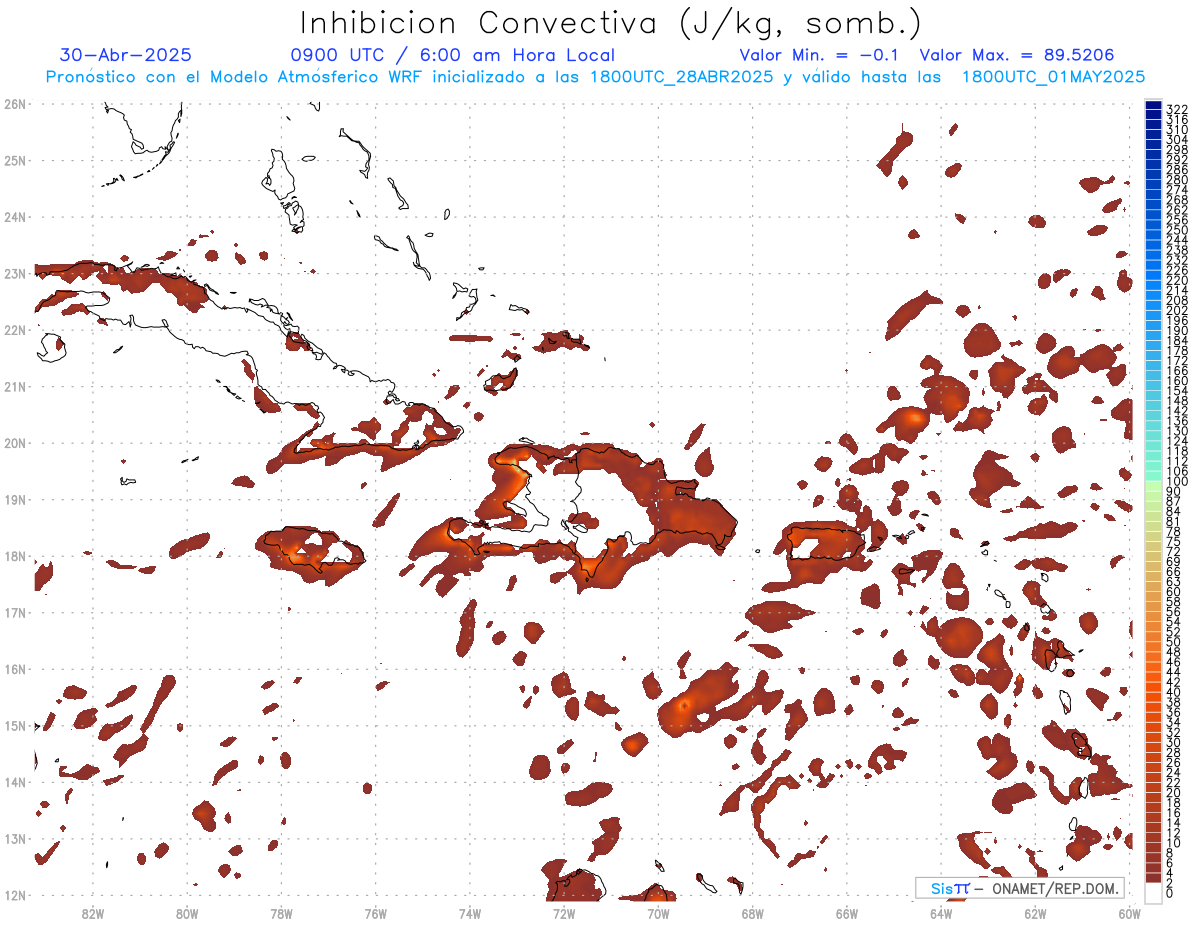Select latitude label 19N
1200x927 pixels.
15,499
